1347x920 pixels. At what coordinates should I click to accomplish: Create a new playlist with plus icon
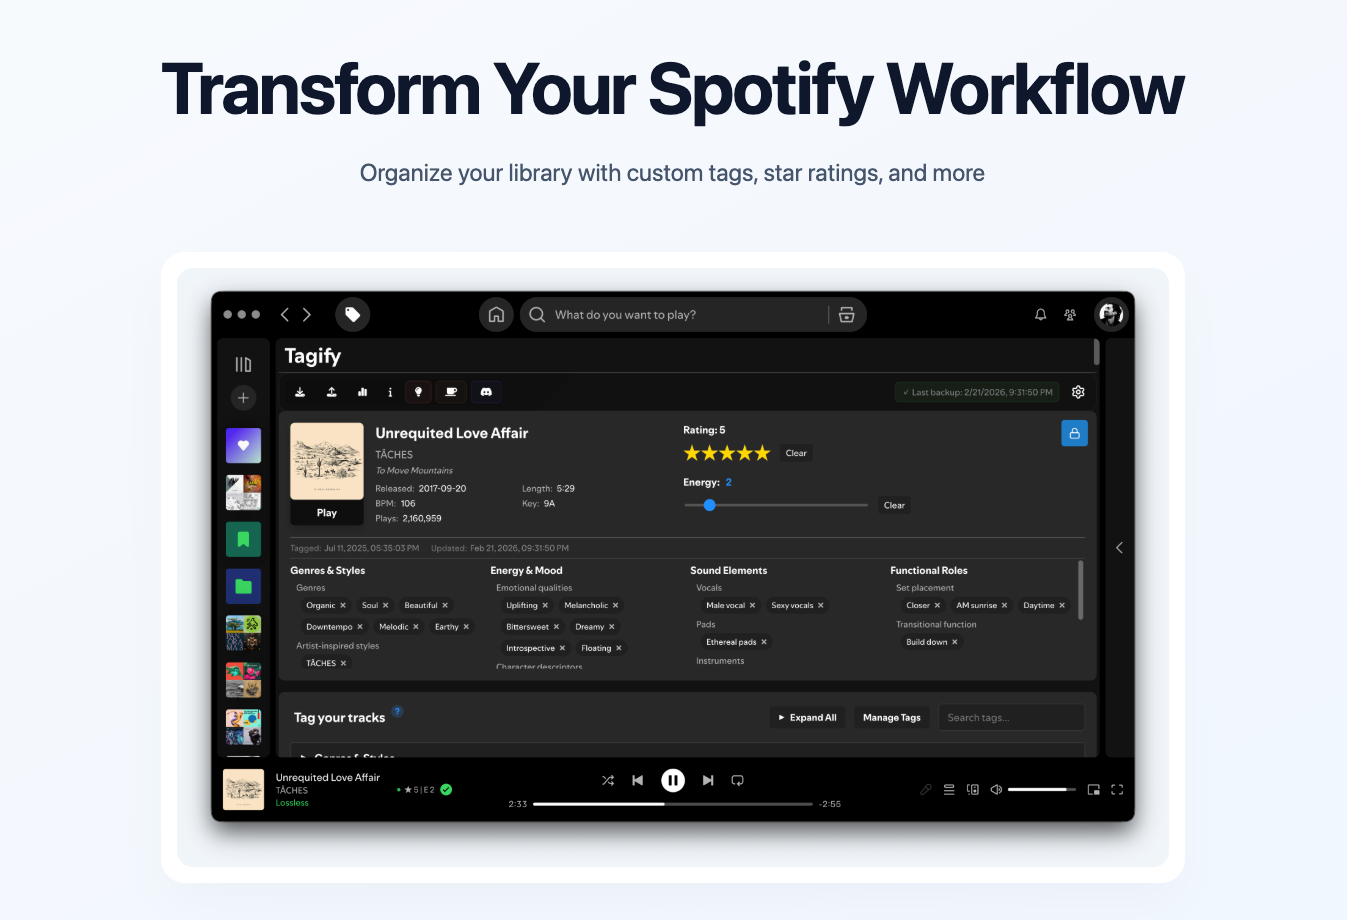click(x=243, y=398)
